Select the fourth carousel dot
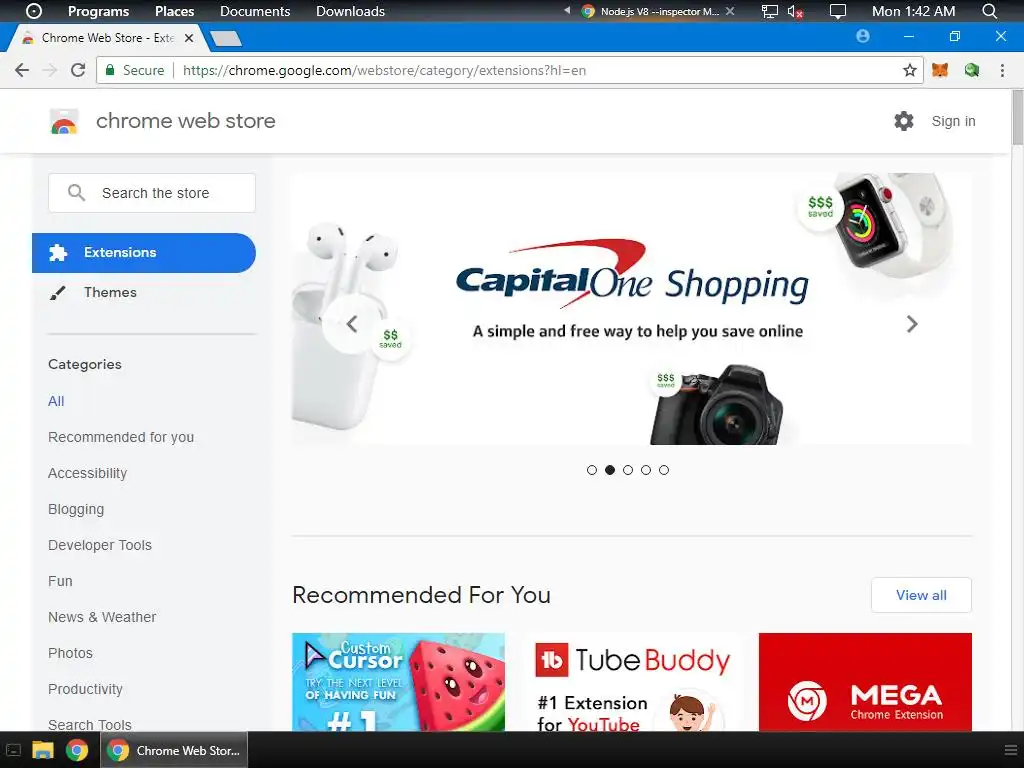1024x768 pixels. point(646,470)
